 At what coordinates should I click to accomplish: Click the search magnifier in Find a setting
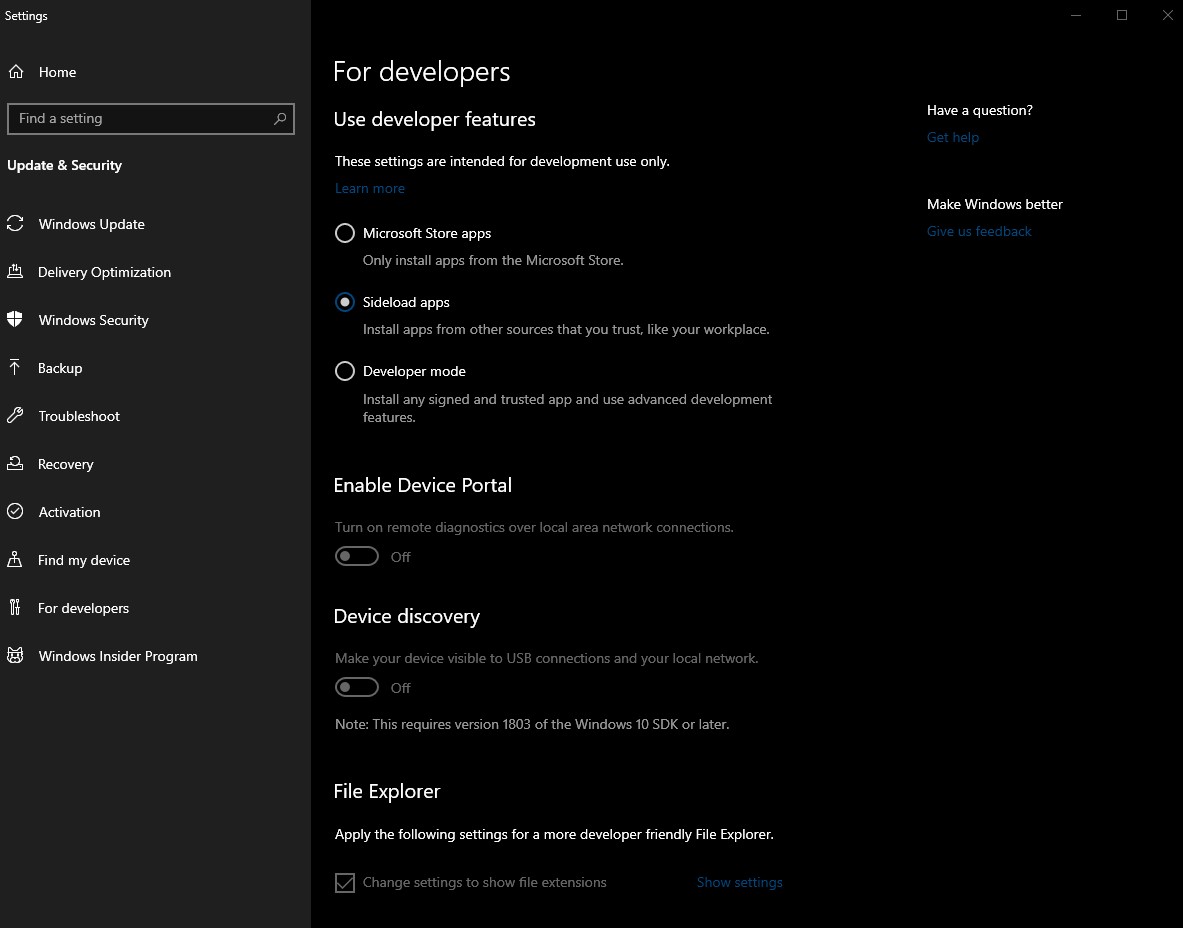[280, 118]
